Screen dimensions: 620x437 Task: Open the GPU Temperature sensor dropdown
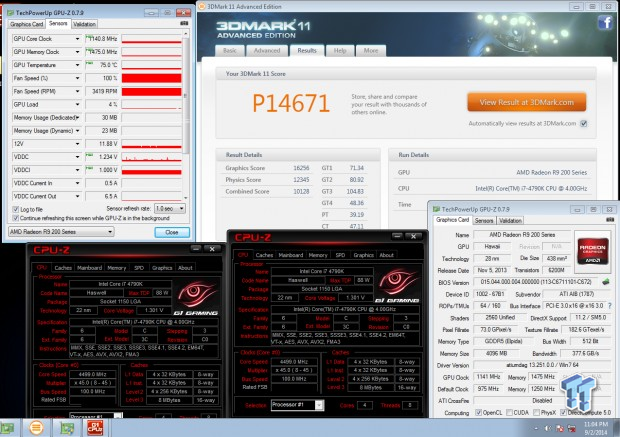coord(77,65)
